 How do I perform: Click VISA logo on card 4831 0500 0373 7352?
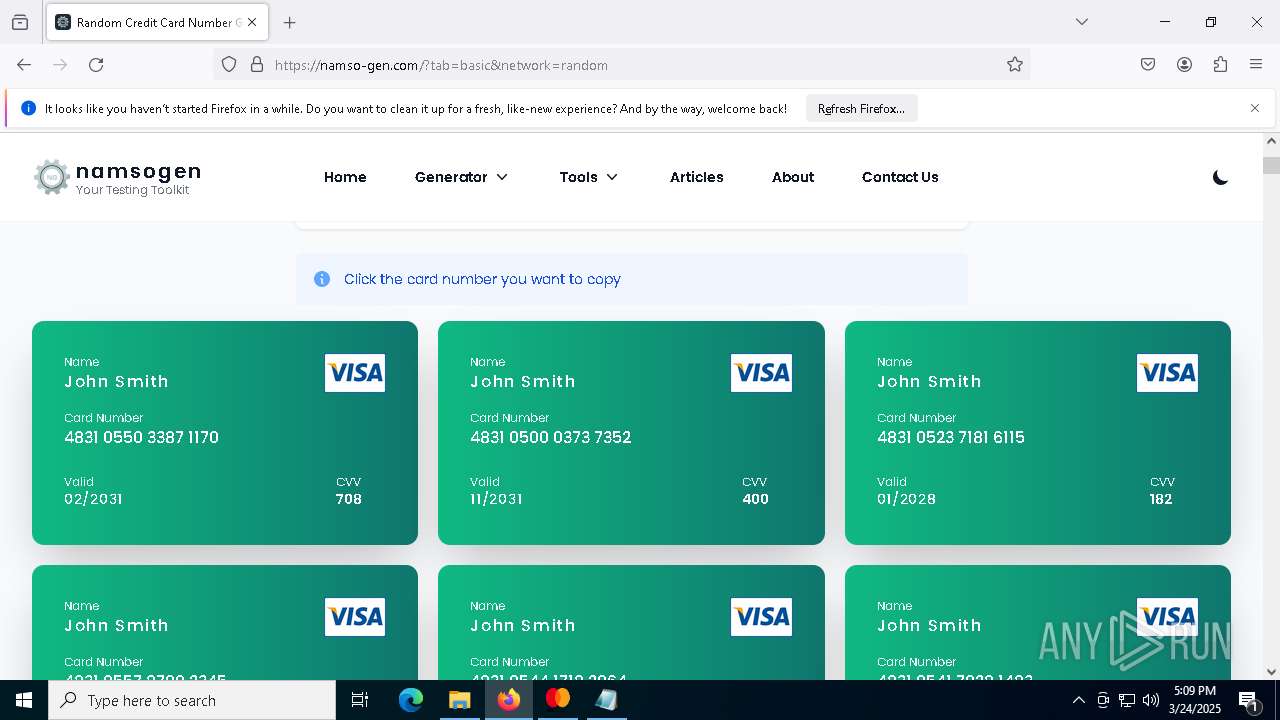point(761,373)
